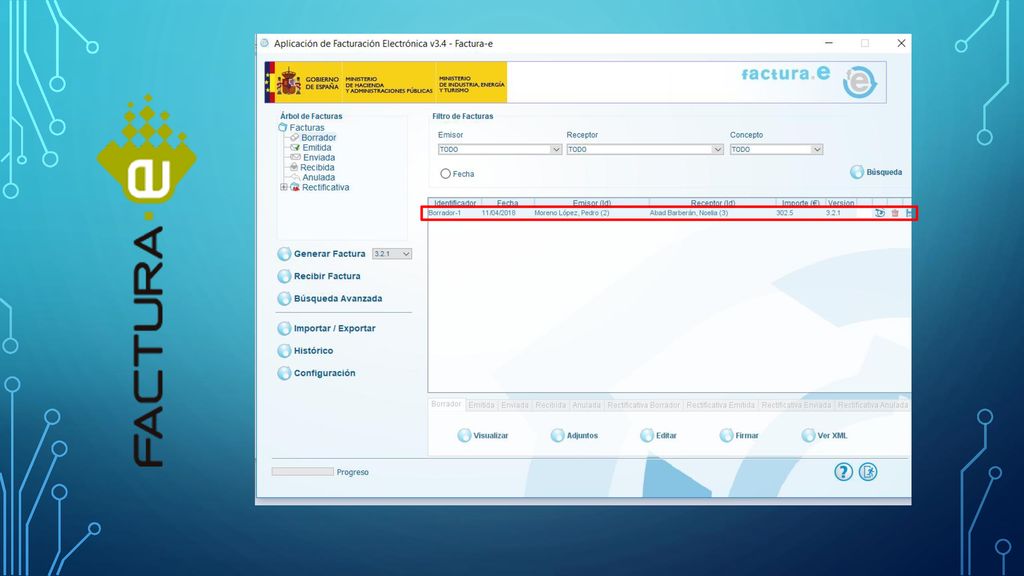Switch to the Rectificativa Borrador tab

tap(643, 405)
